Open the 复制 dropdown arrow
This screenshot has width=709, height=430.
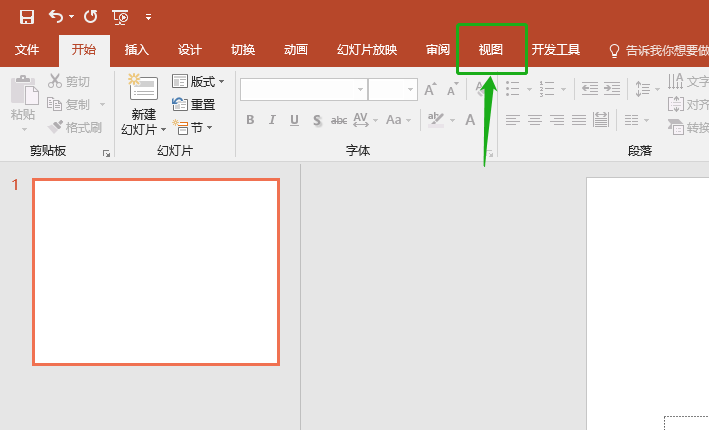point(103,104)
